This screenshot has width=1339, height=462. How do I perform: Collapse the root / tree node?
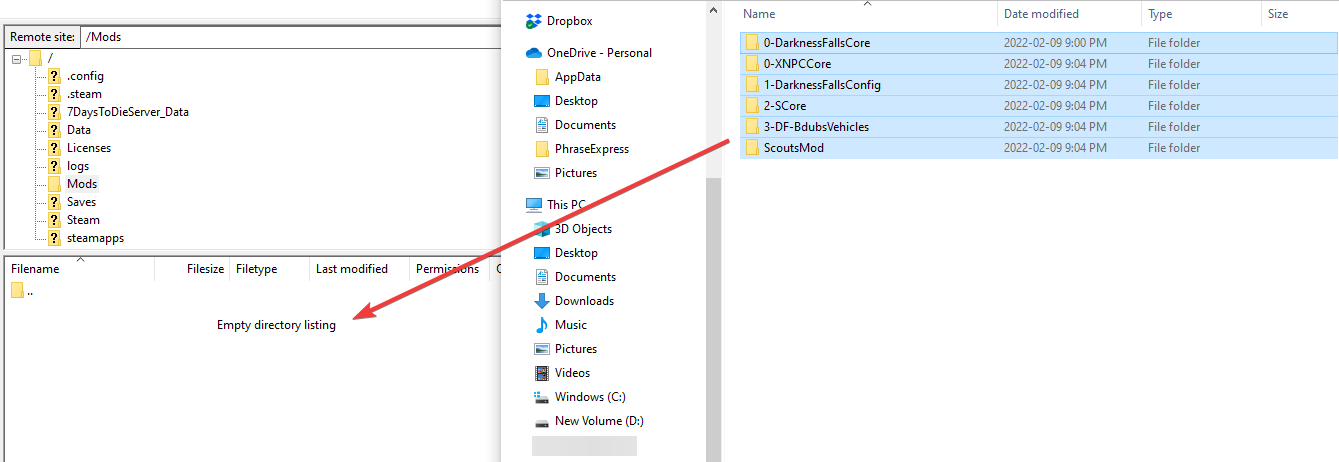[x=17, y=58]
